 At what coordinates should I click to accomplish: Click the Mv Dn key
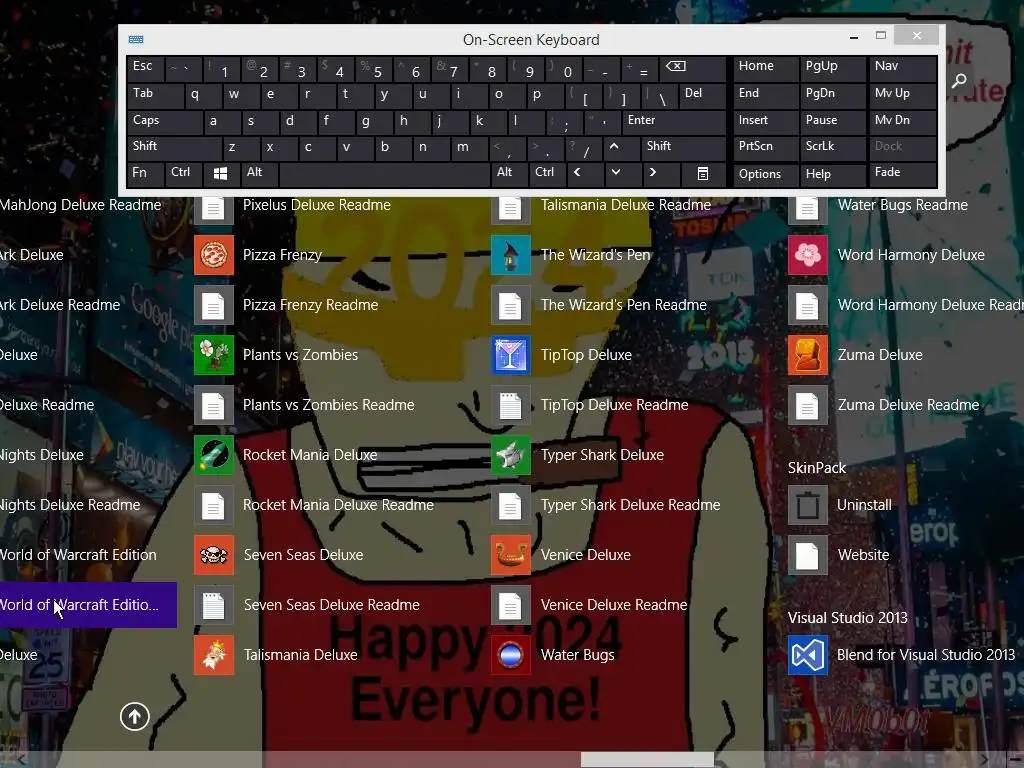[x=903, y=121]
